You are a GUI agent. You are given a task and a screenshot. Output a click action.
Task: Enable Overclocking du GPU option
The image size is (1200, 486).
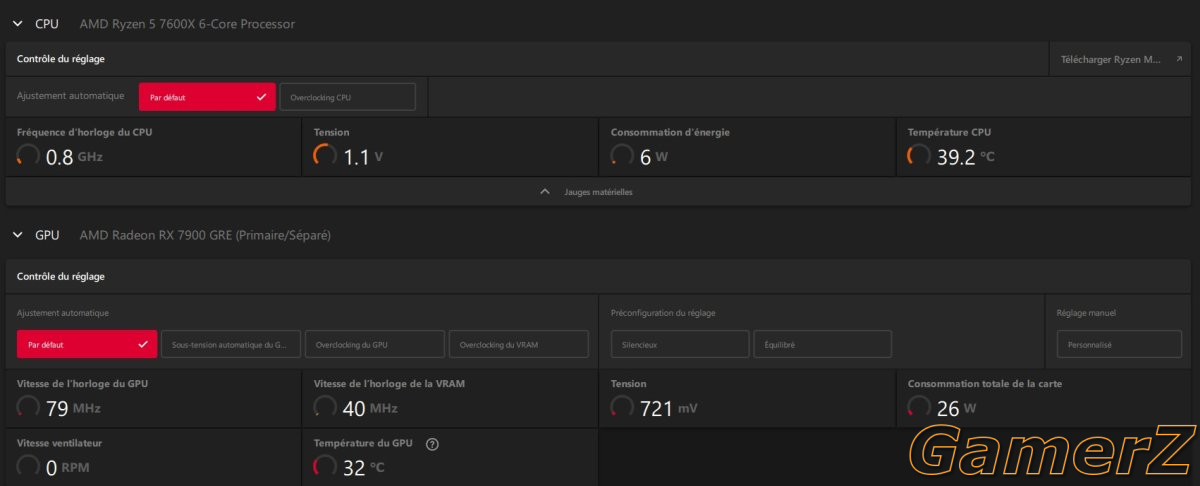click(374, 344)
